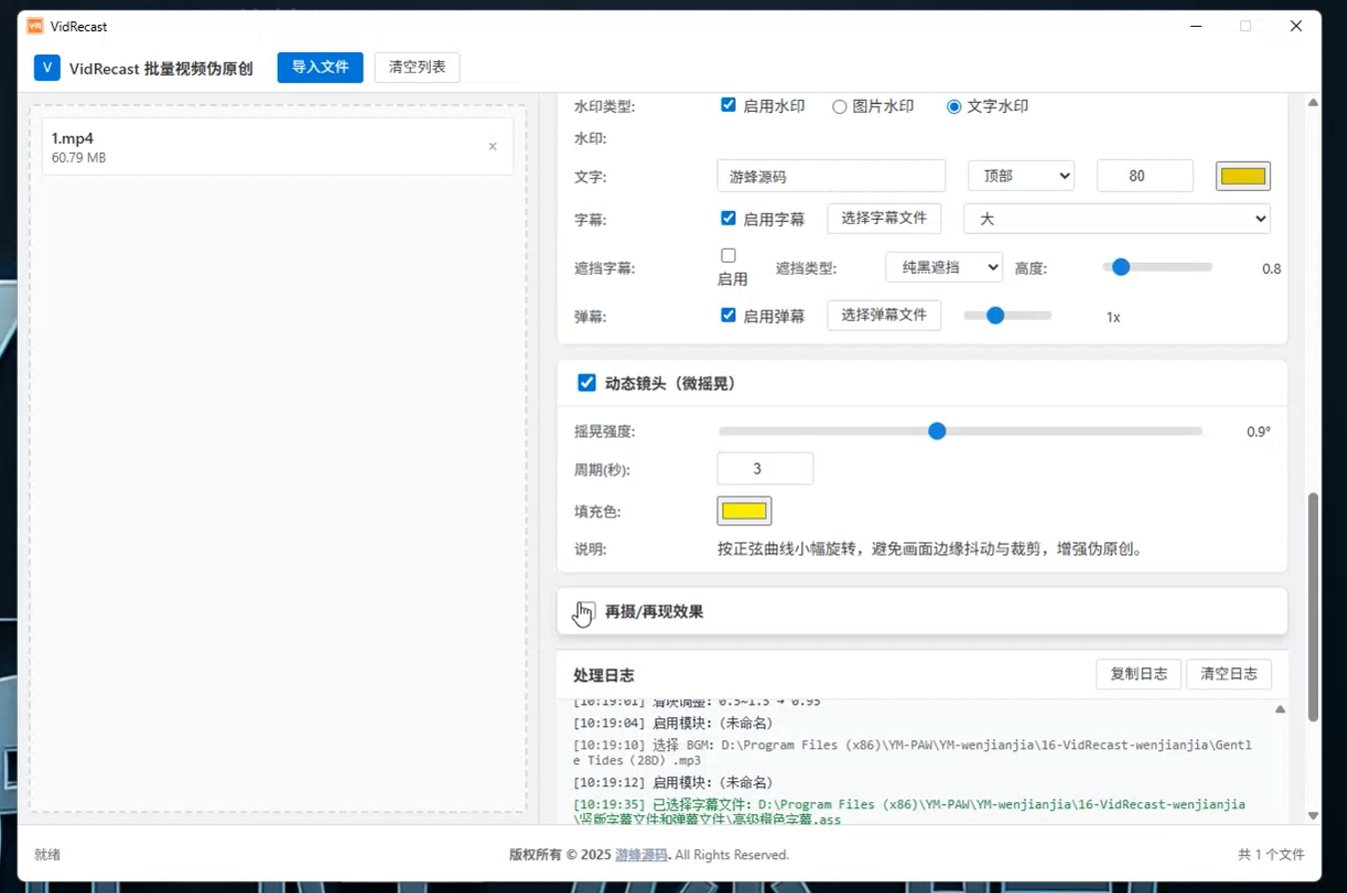Open the 填充色 yellow color swatch

[744, 511]
